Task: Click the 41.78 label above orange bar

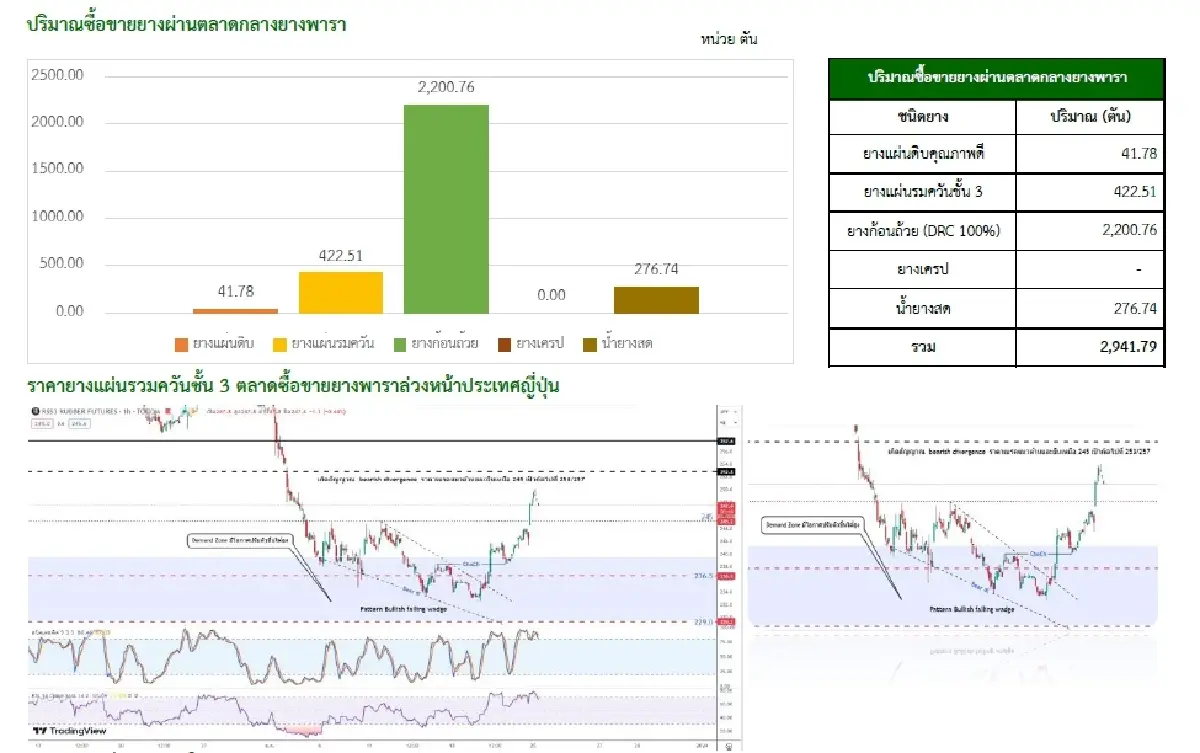Action: 236,291
